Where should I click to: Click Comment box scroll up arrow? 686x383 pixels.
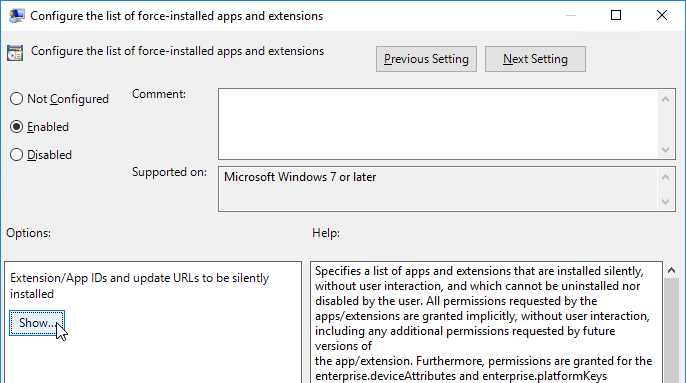[x=665, y=99]
